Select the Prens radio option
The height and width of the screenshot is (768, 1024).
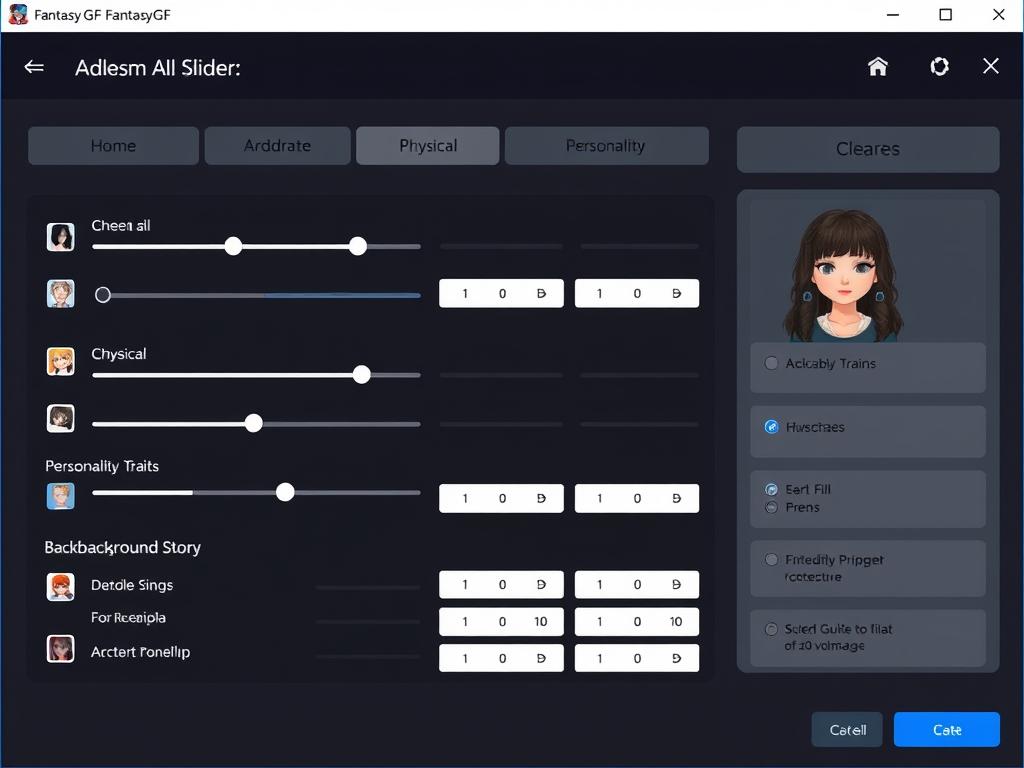click(x=771, y=507)
